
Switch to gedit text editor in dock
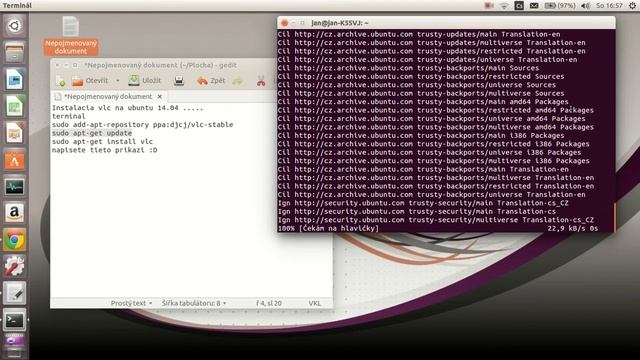pos(14,293)
